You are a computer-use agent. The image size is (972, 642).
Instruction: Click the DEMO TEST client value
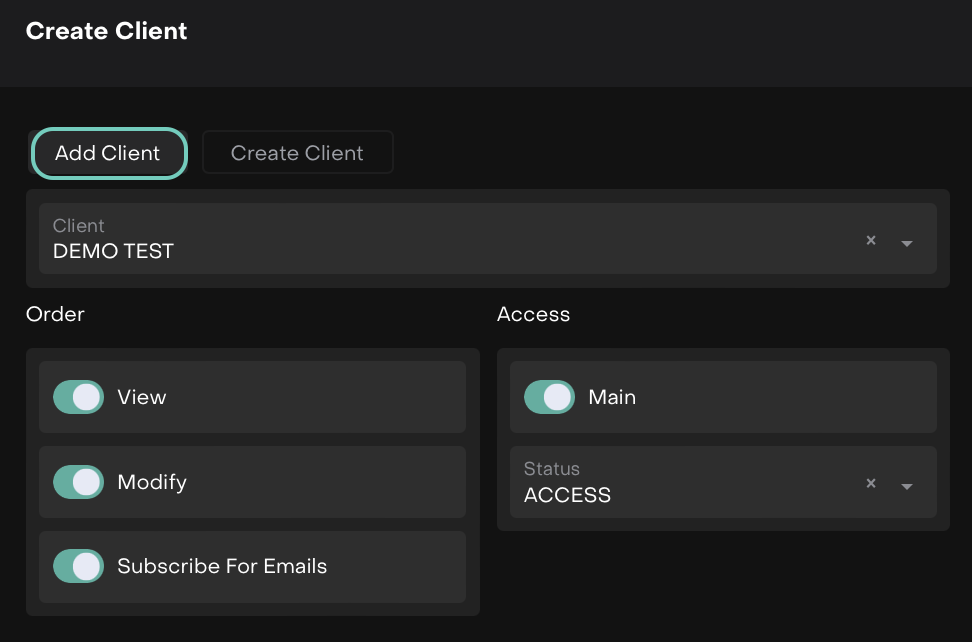tap(113, 251)
